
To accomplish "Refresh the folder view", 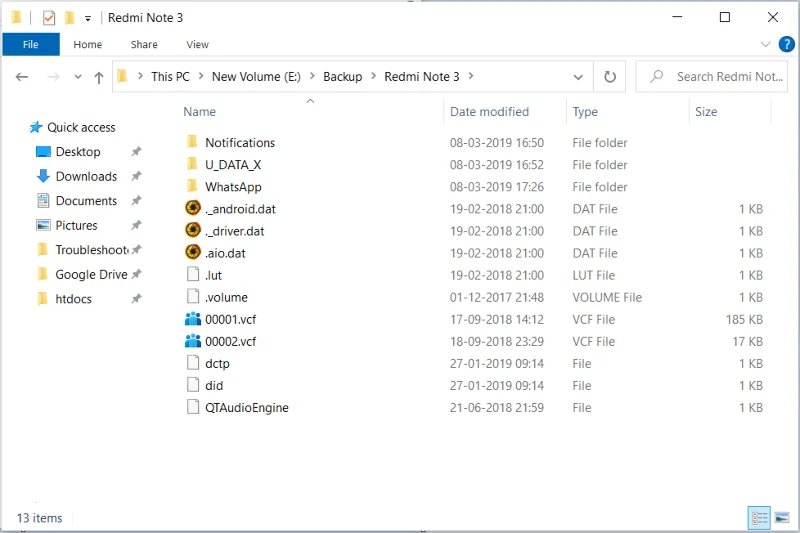I will [x=610, y=77].
